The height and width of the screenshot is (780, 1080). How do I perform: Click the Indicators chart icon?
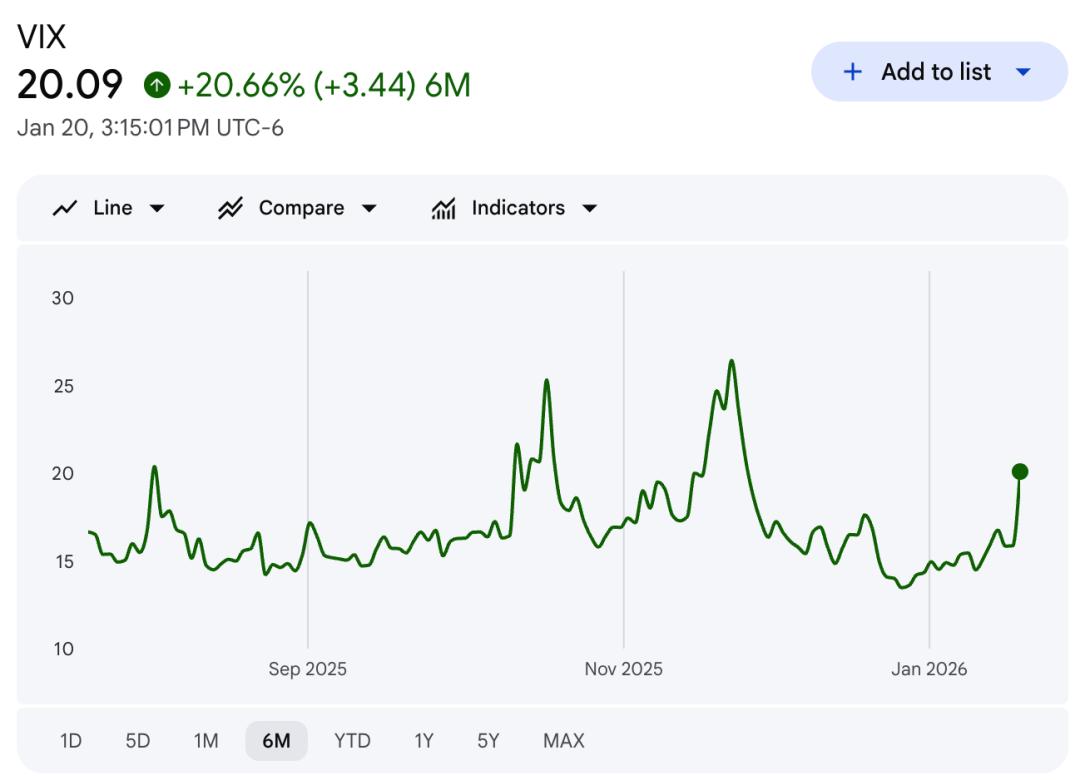(443, 208)
